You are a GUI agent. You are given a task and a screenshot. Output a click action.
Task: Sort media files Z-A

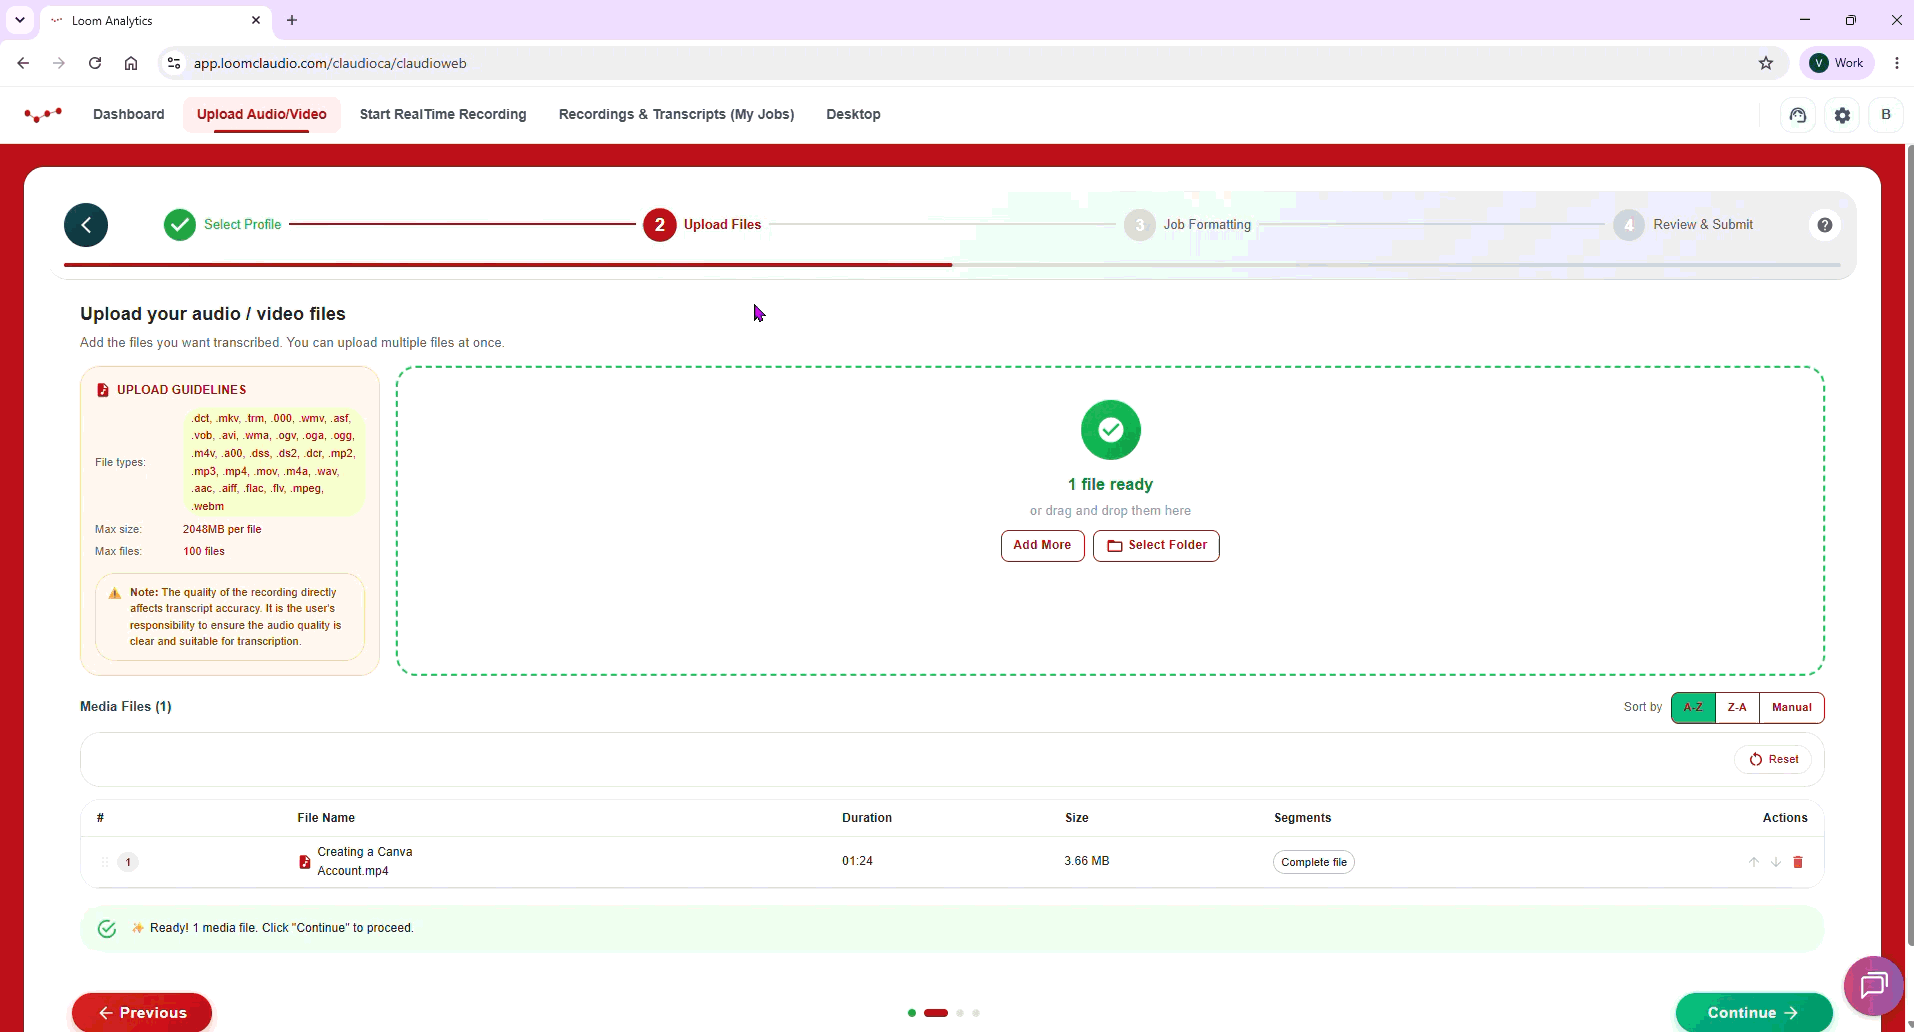click(x=1737, y=708)
